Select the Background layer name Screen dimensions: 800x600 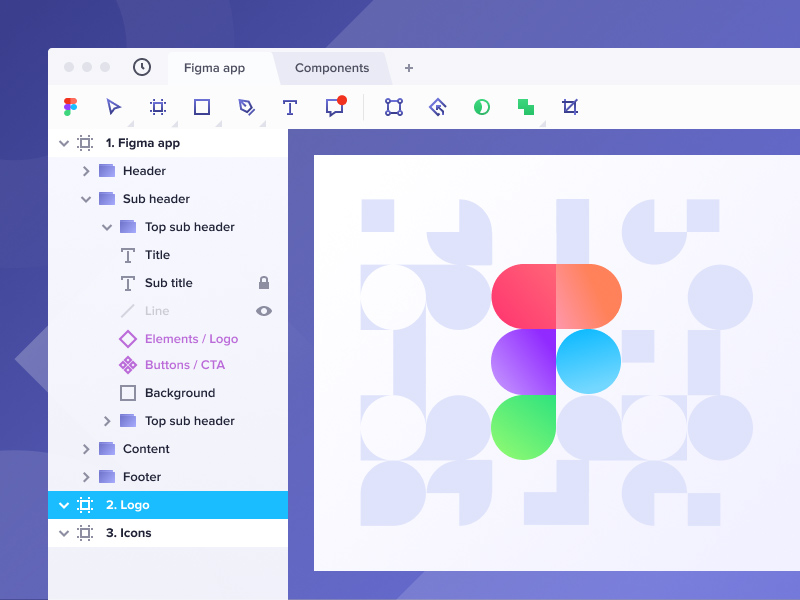(x=180, y=393)
